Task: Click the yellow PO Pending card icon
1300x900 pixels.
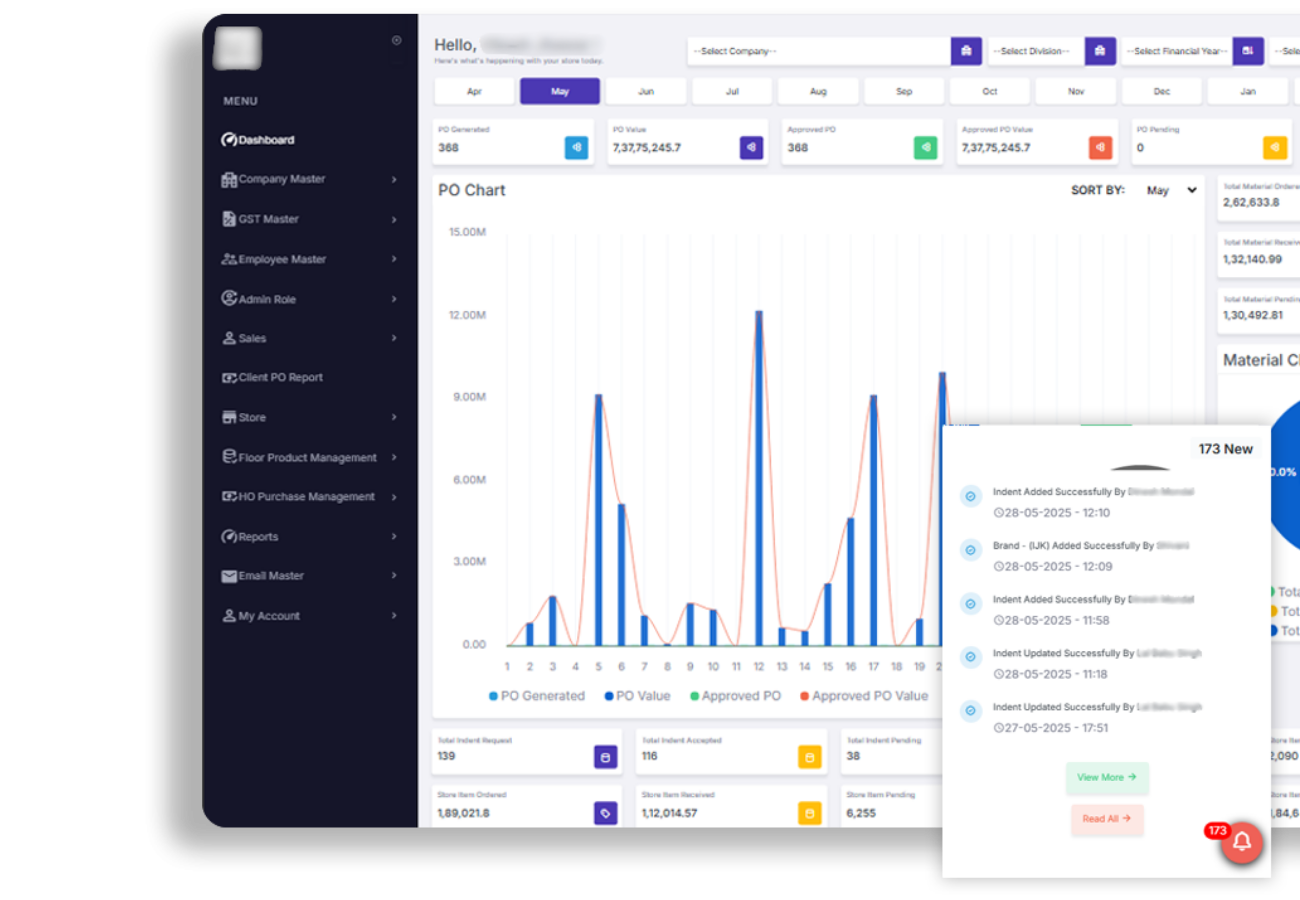Action: point(1275,148)
